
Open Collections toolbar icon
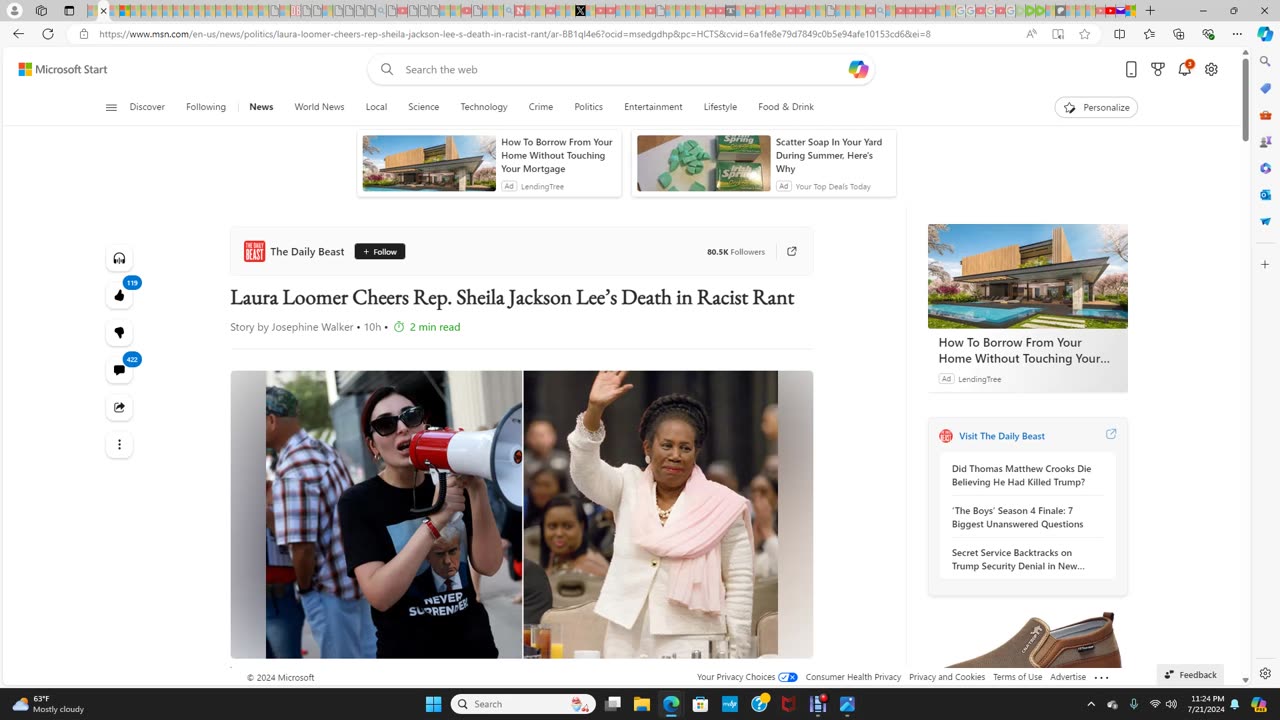(1178, 34)
